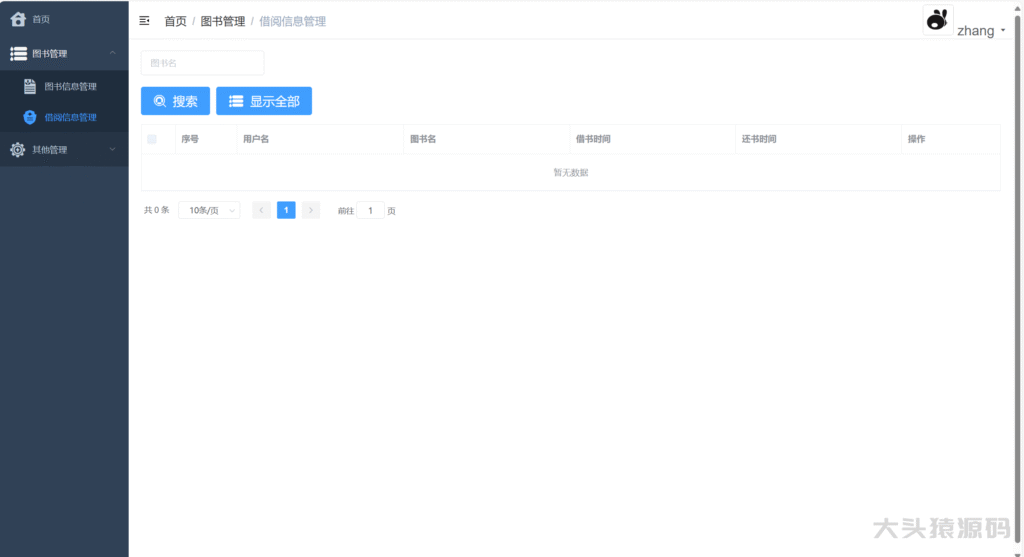The height and width of the screenshot is (557, 1024).
Task: Focus the 图书名 search input
Action: pyautogui.click(x=202, y=63)
